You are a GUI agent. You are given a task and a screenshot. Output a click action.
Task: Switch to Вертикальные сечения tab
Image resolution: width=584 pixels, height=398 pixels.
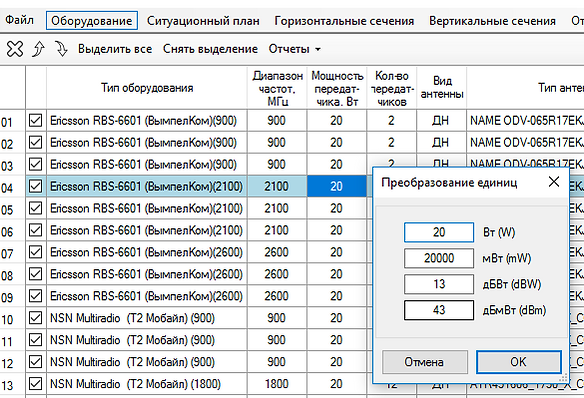(492, 20)
